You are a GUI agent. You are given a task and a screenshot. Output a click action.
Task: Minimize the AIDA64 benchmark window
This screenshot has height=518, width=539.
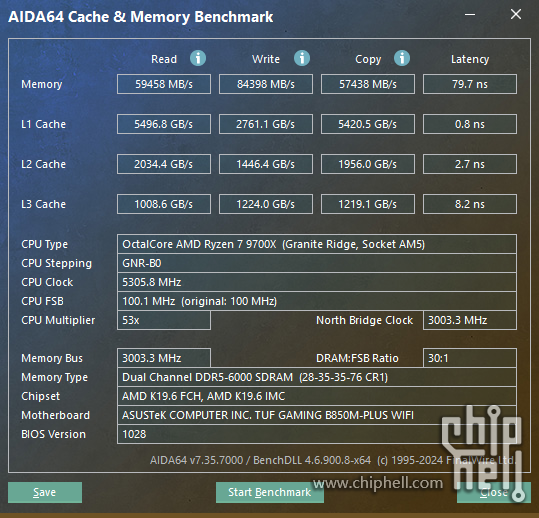(470, 14)
